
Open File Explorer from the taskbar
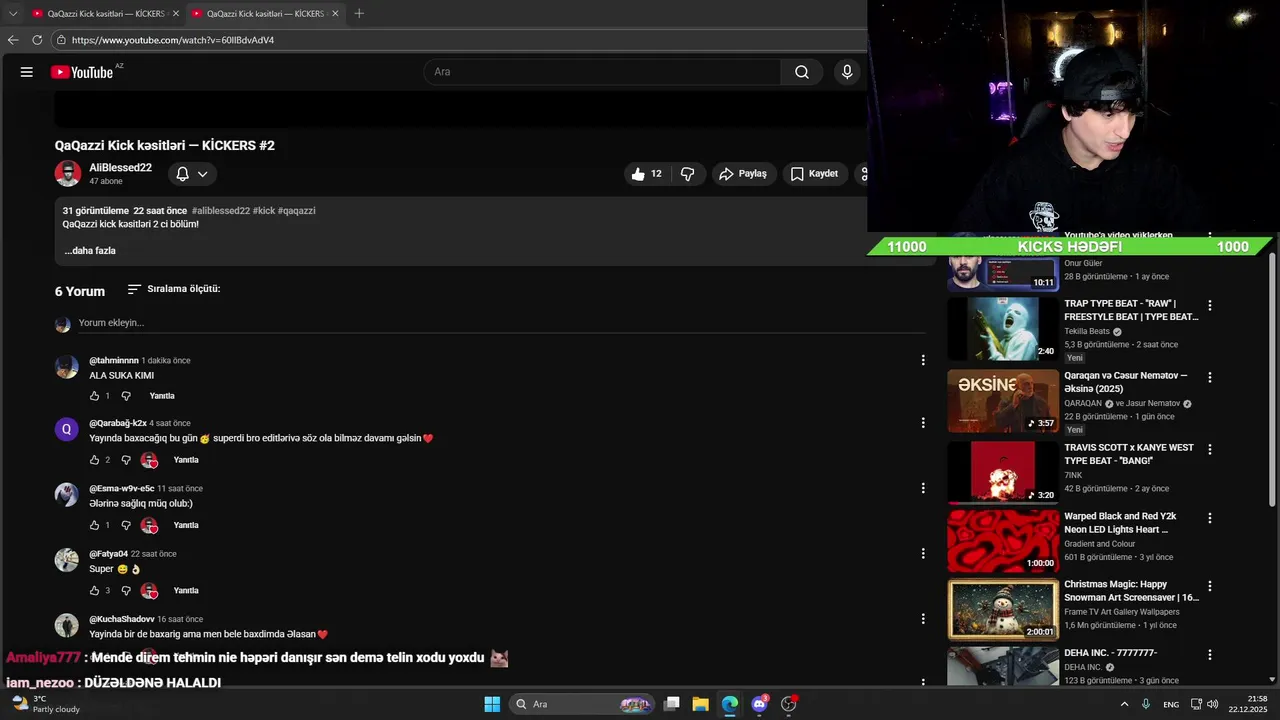(x=700, y=704)
